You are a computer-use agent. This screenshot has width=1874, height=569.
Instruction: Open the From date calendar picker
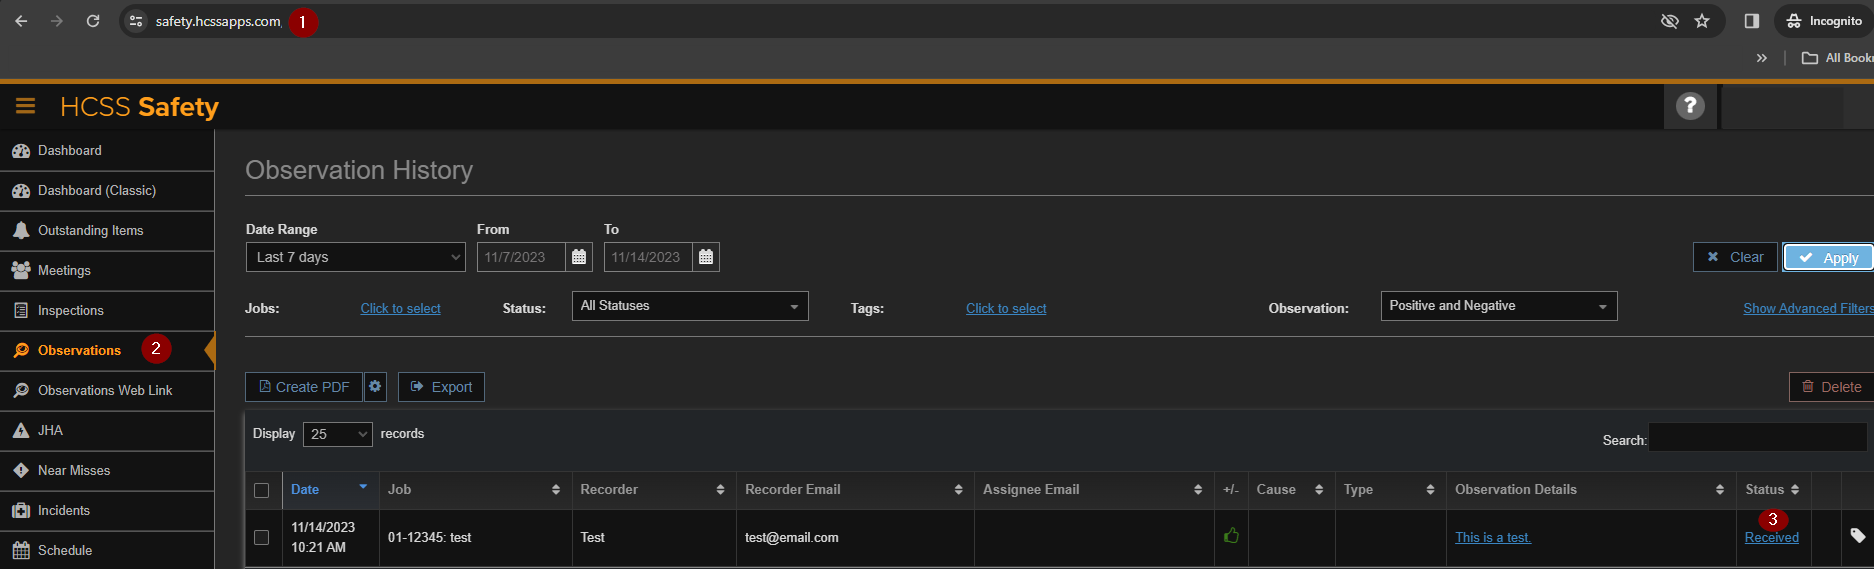coord(579,257)
